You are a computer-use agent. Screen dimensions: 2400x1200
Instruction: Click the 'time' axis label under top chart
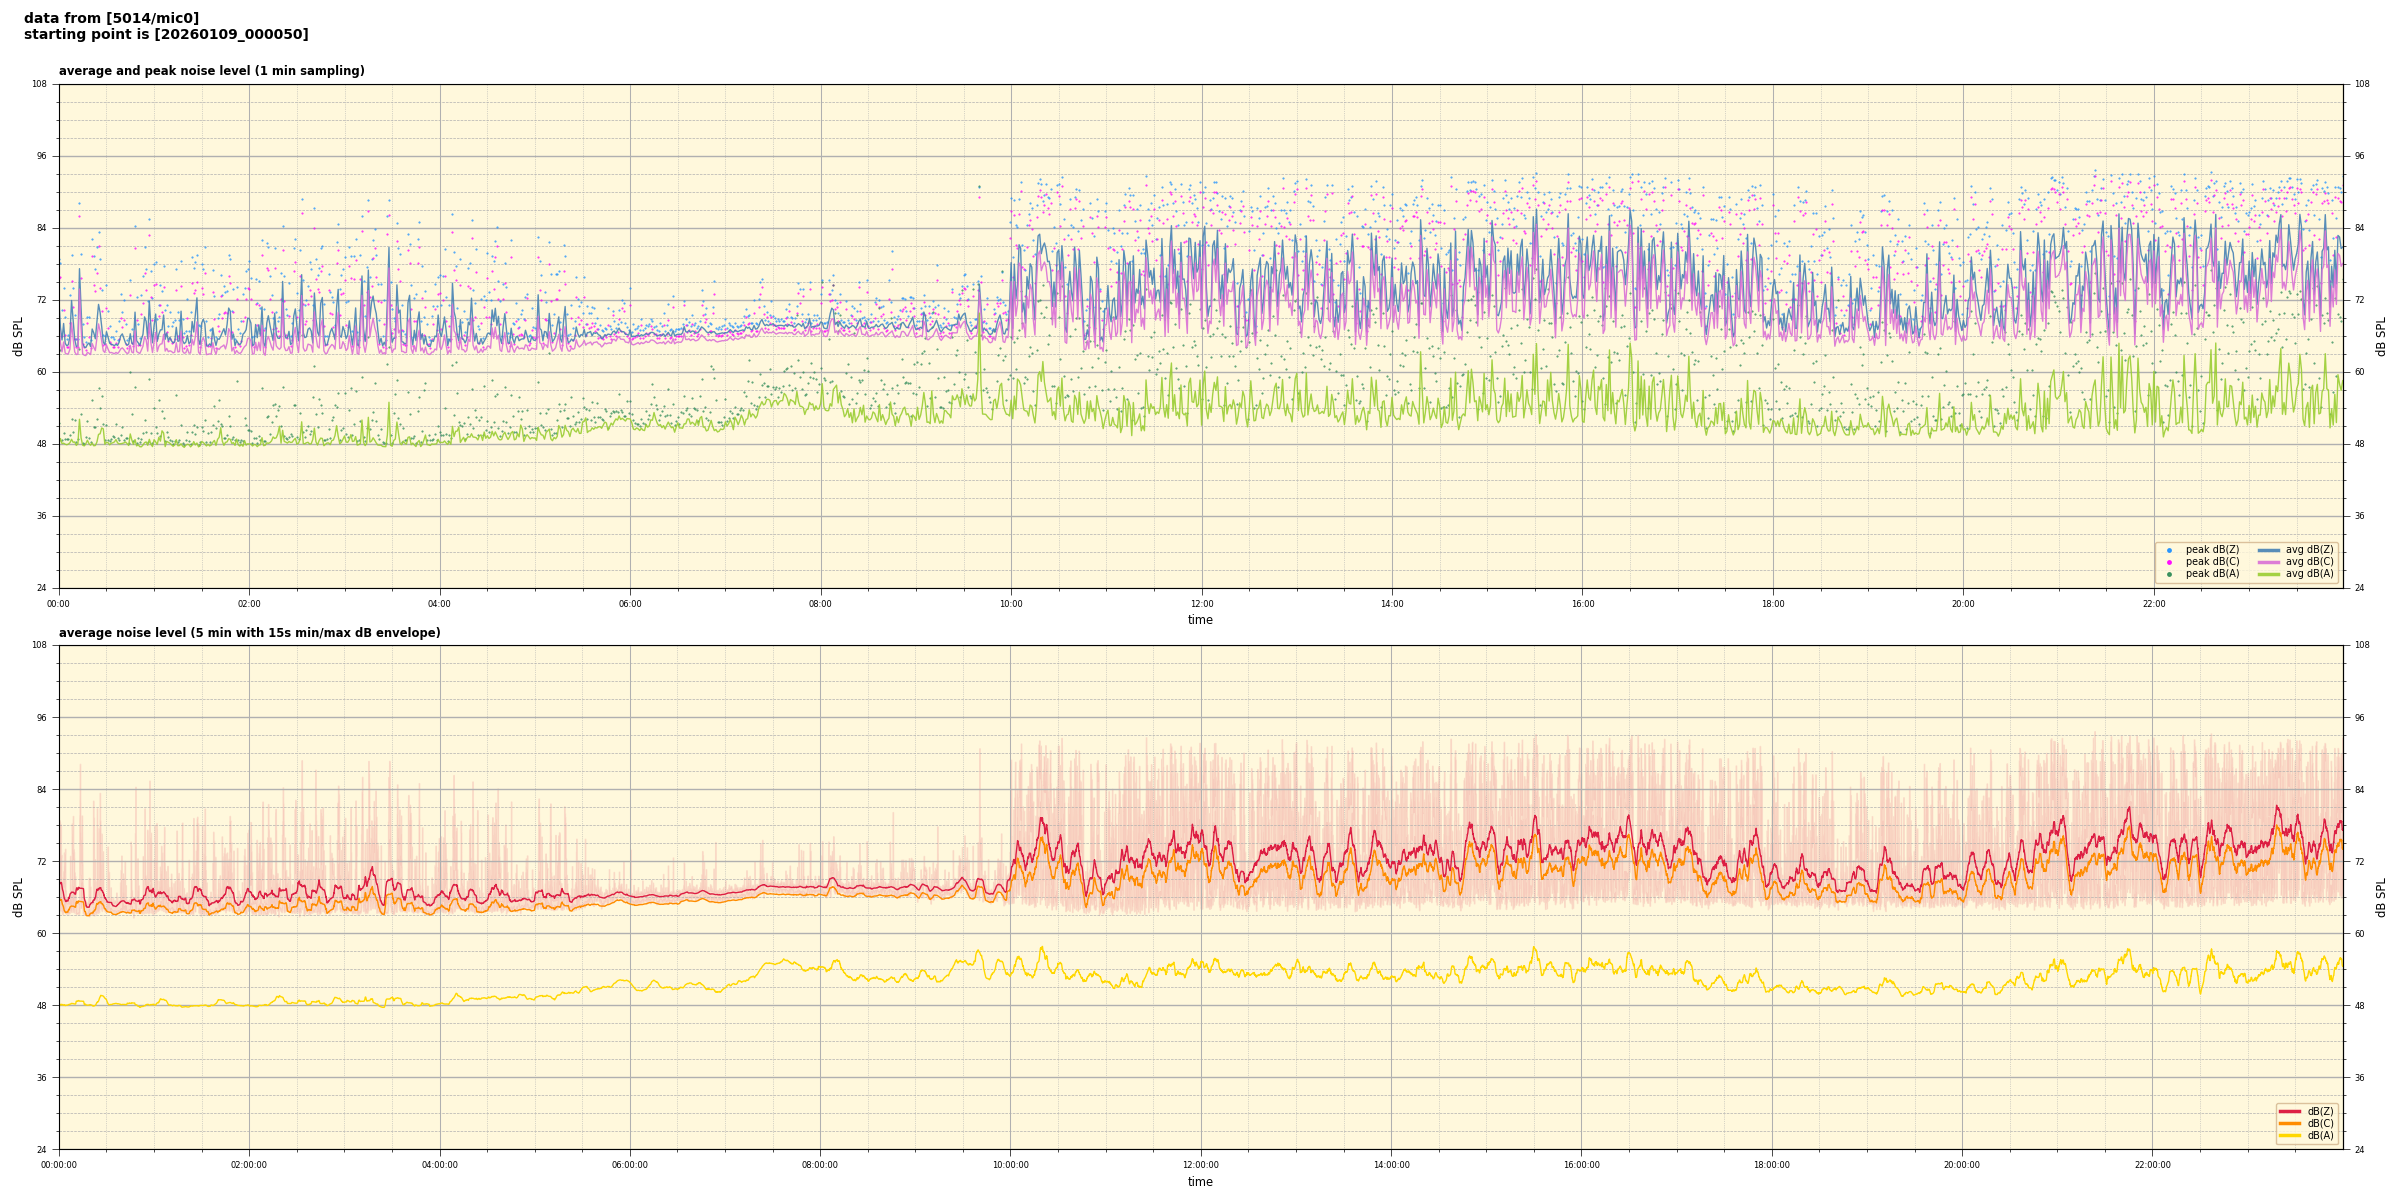point(1200,620)
